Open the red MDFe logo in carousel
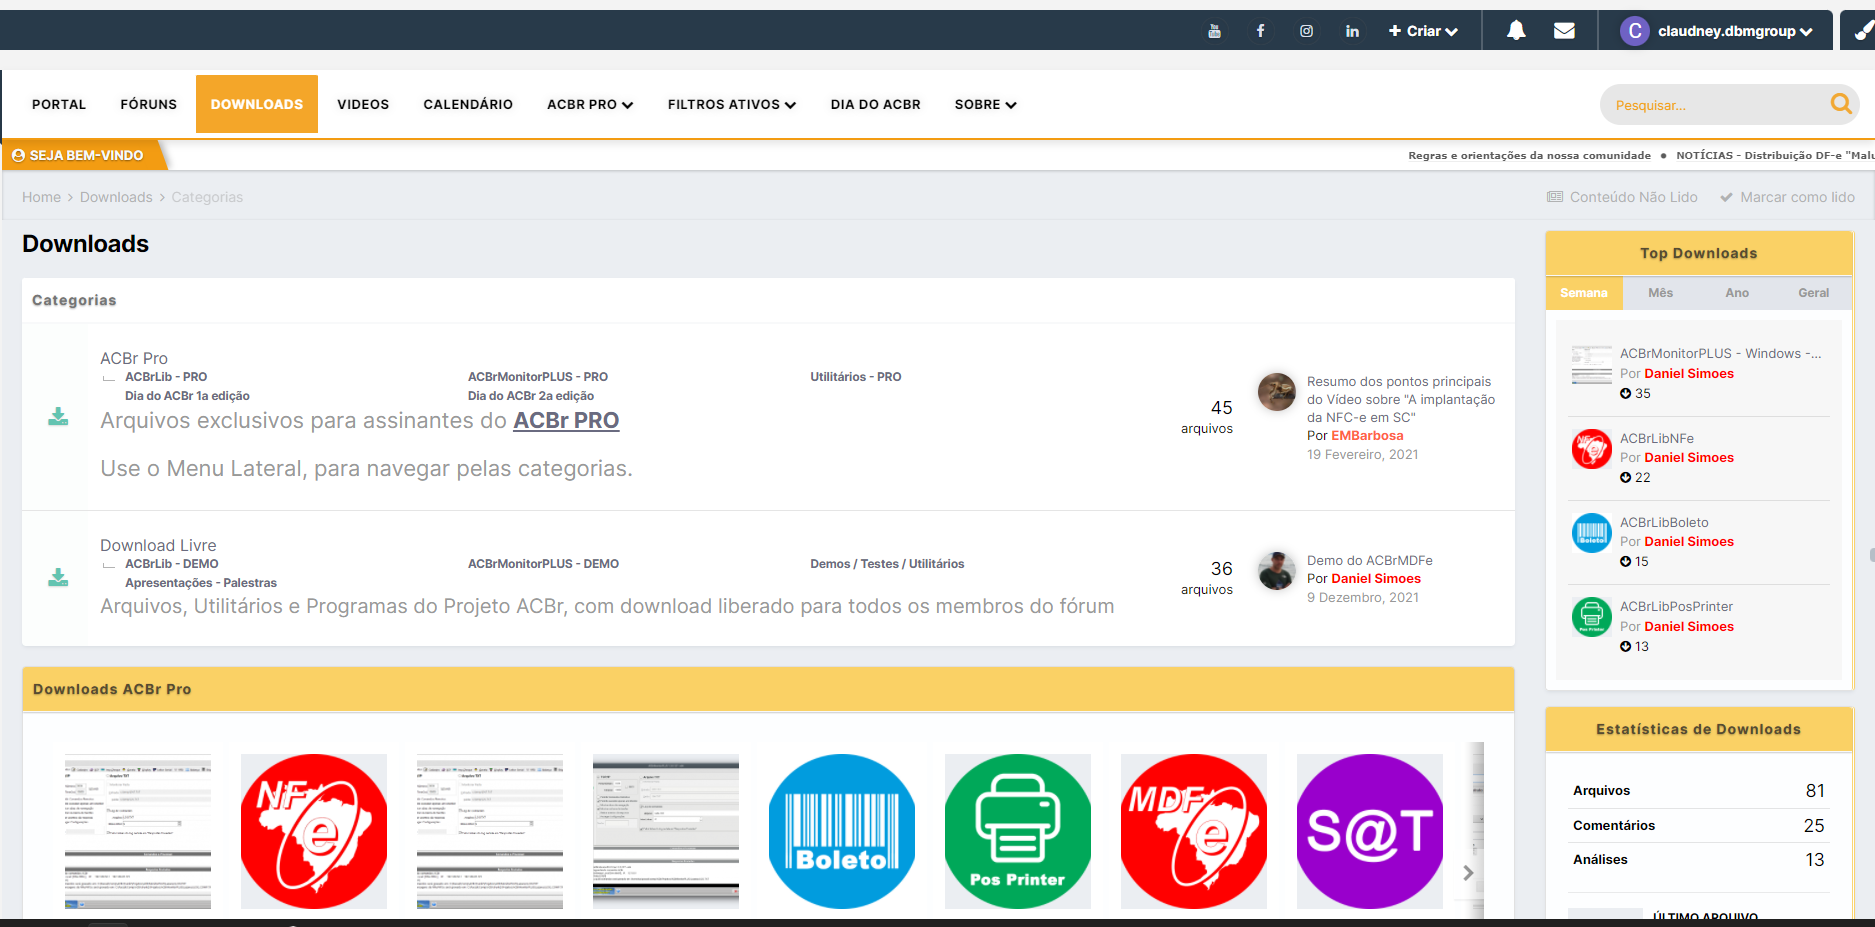The width and height of the screenshot is (1875, 927). 1194,831
